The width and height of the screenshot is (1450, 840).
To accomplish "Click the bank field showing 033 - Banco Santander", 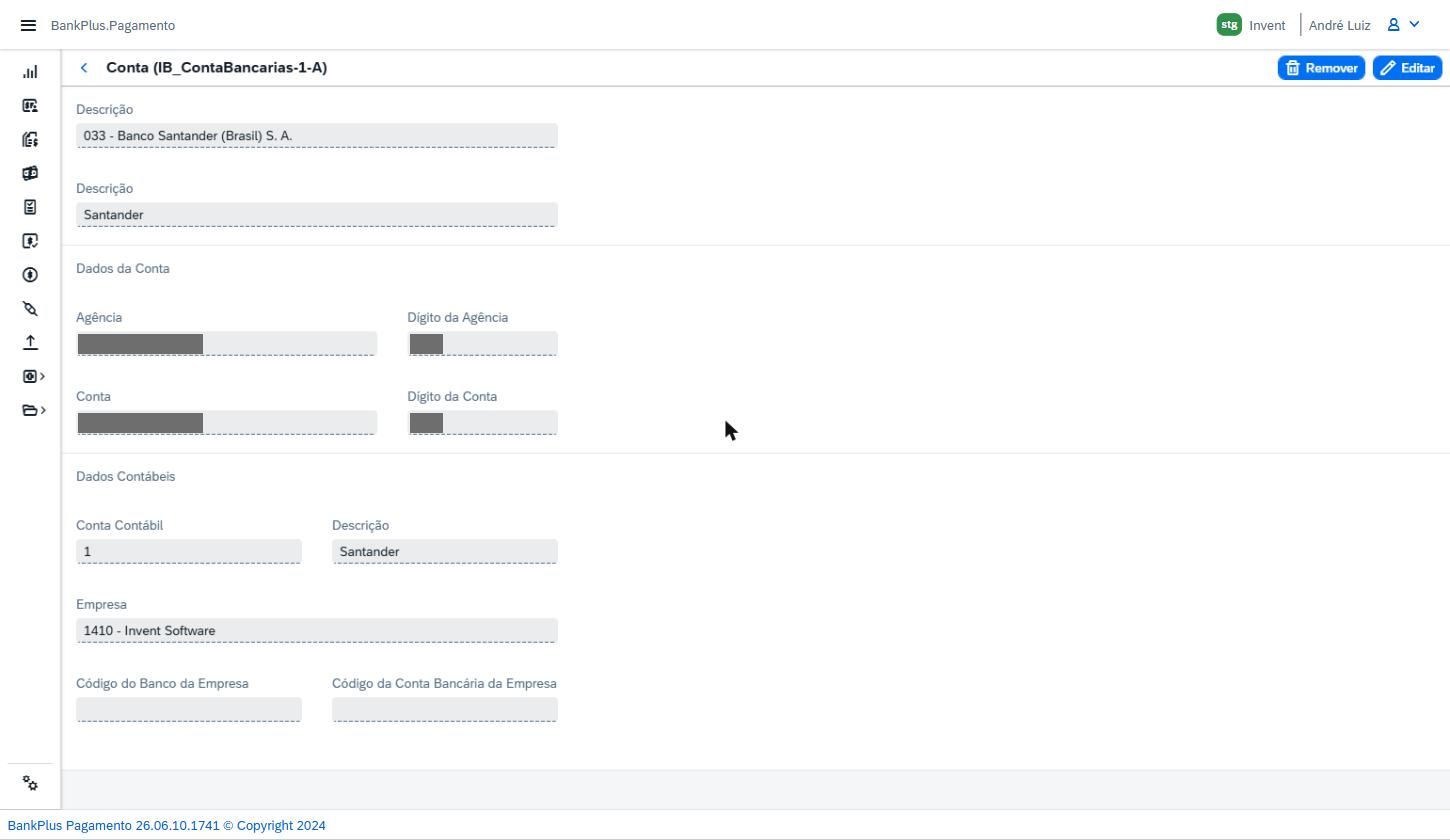I will [317, 136].
